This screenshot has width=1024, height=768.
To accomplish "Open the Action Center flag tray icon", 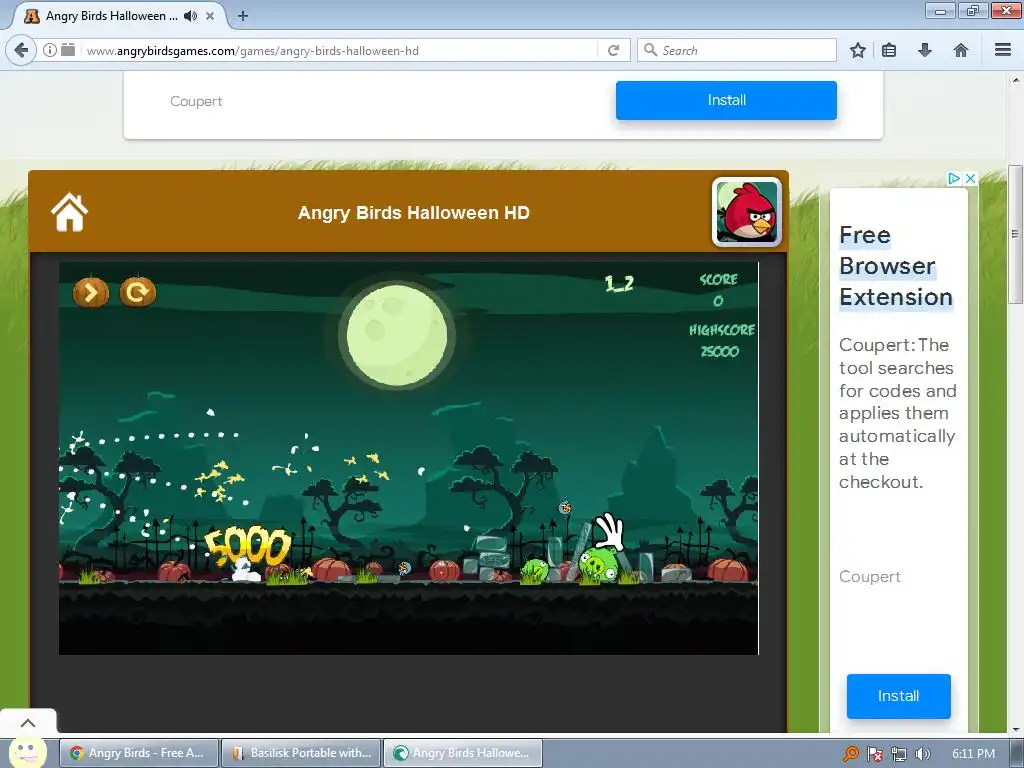I will (875, 754).
